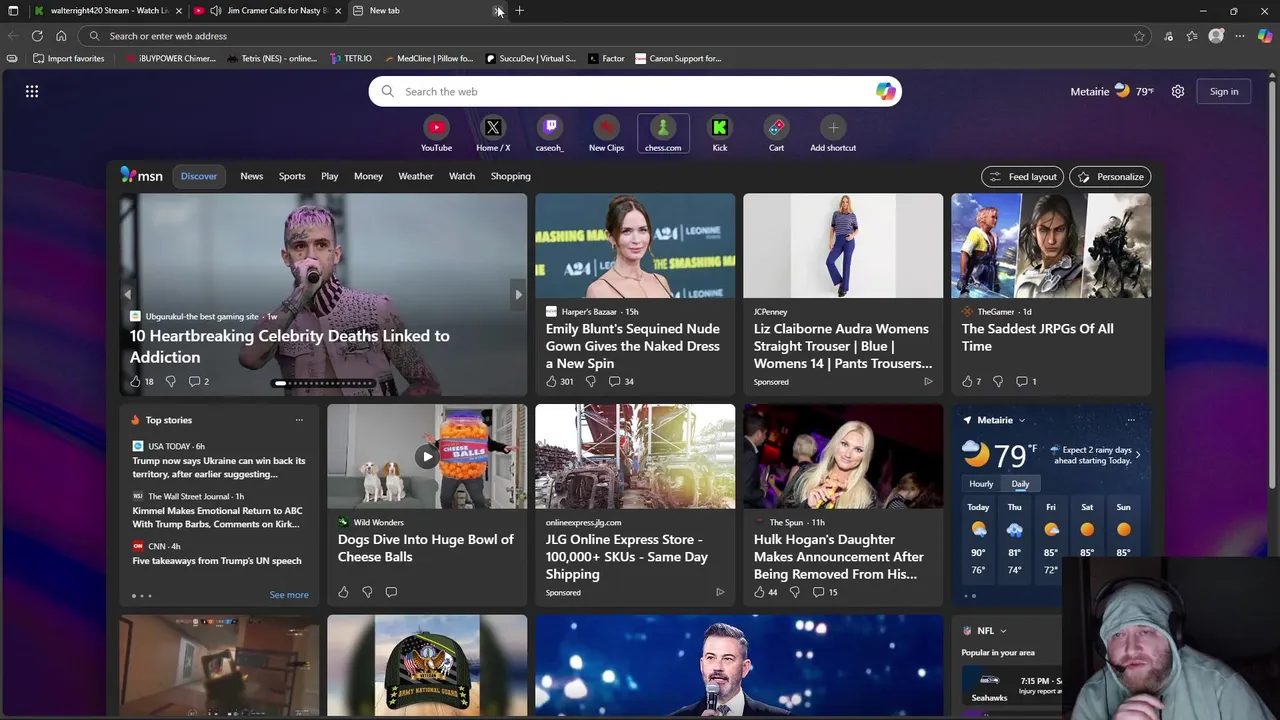Open browser profile avatar
Viewport: 1280px width, 720px height.
click(1216, 36)
